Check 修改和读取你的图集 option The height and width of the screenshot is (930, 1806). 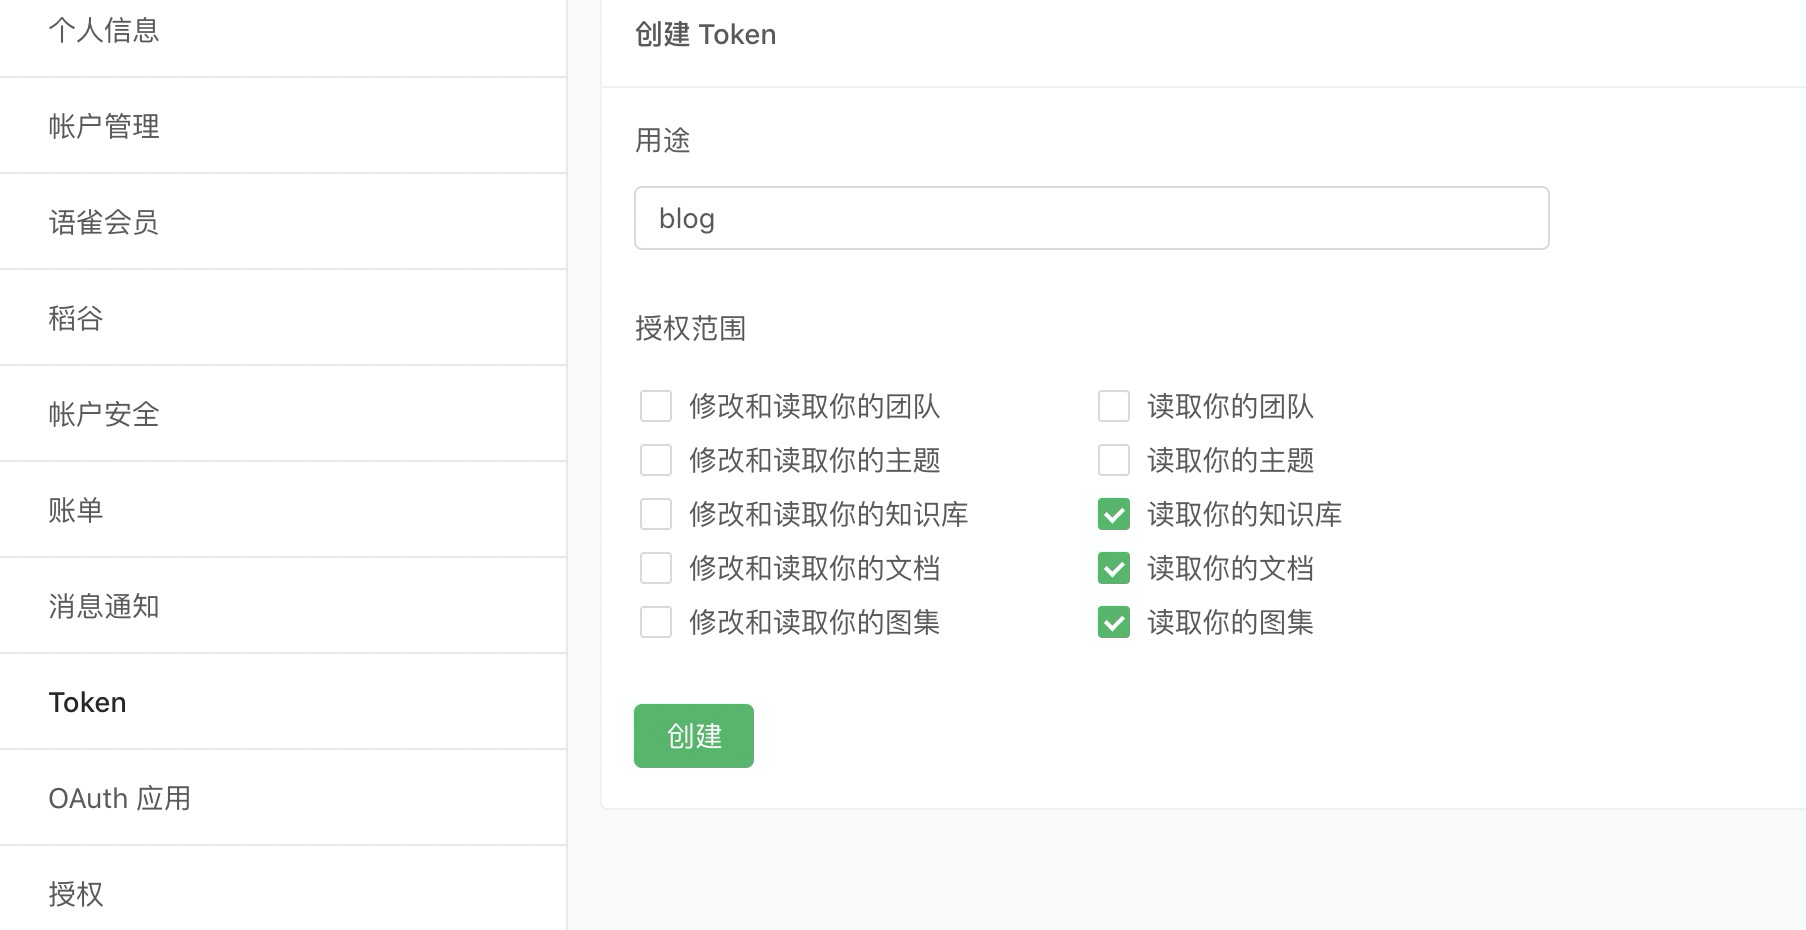coord(656,623)
